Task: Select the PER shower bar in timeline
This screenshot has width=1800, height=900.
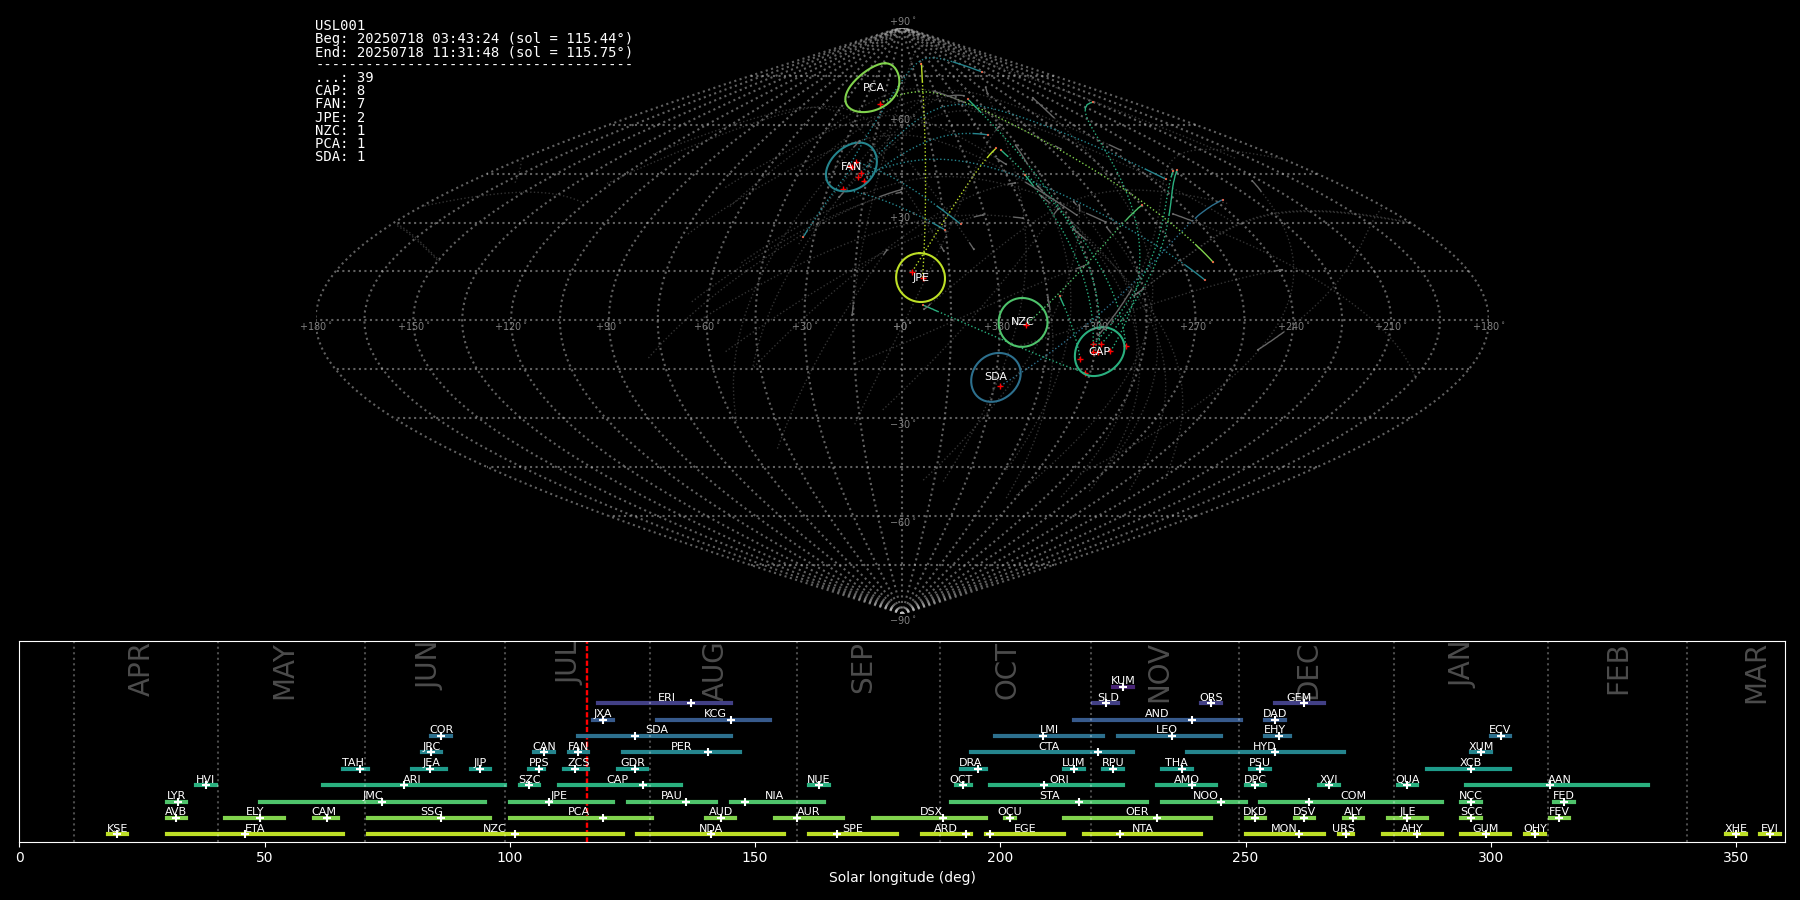Action: pyautogui.click(x=681, y=752)
